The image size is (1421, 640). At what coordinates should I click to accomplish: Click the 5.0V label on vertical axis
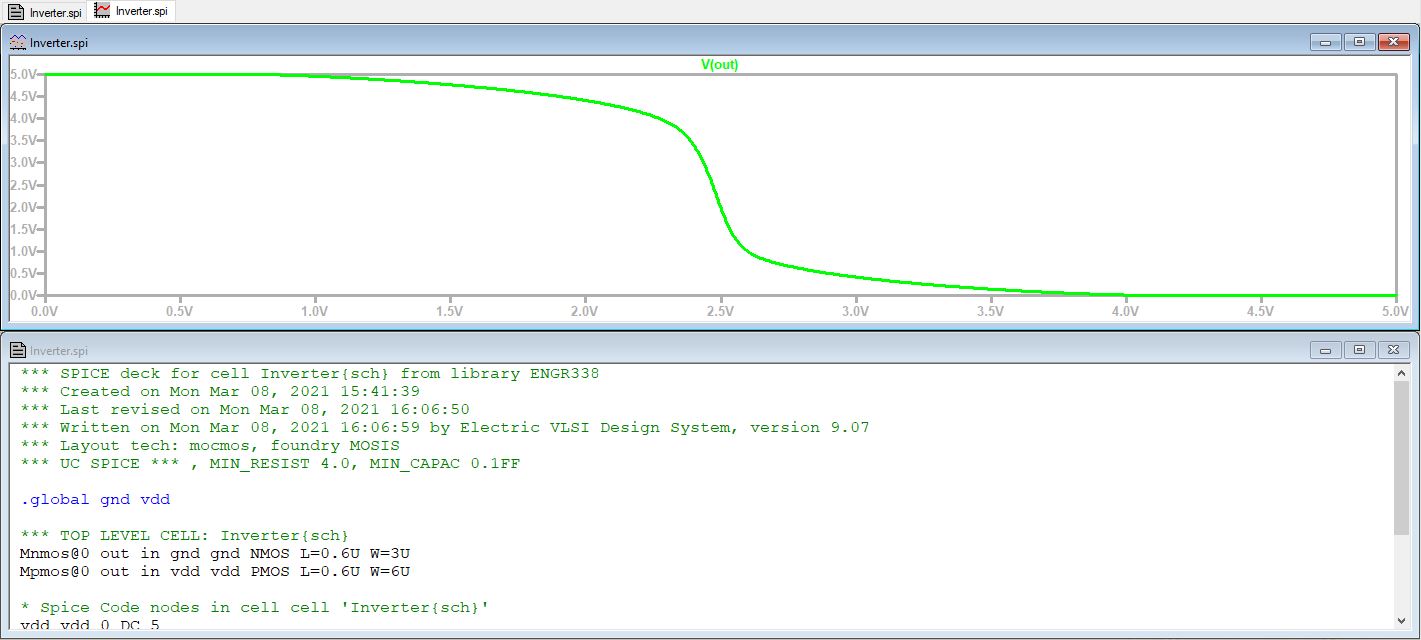point(24,74)
